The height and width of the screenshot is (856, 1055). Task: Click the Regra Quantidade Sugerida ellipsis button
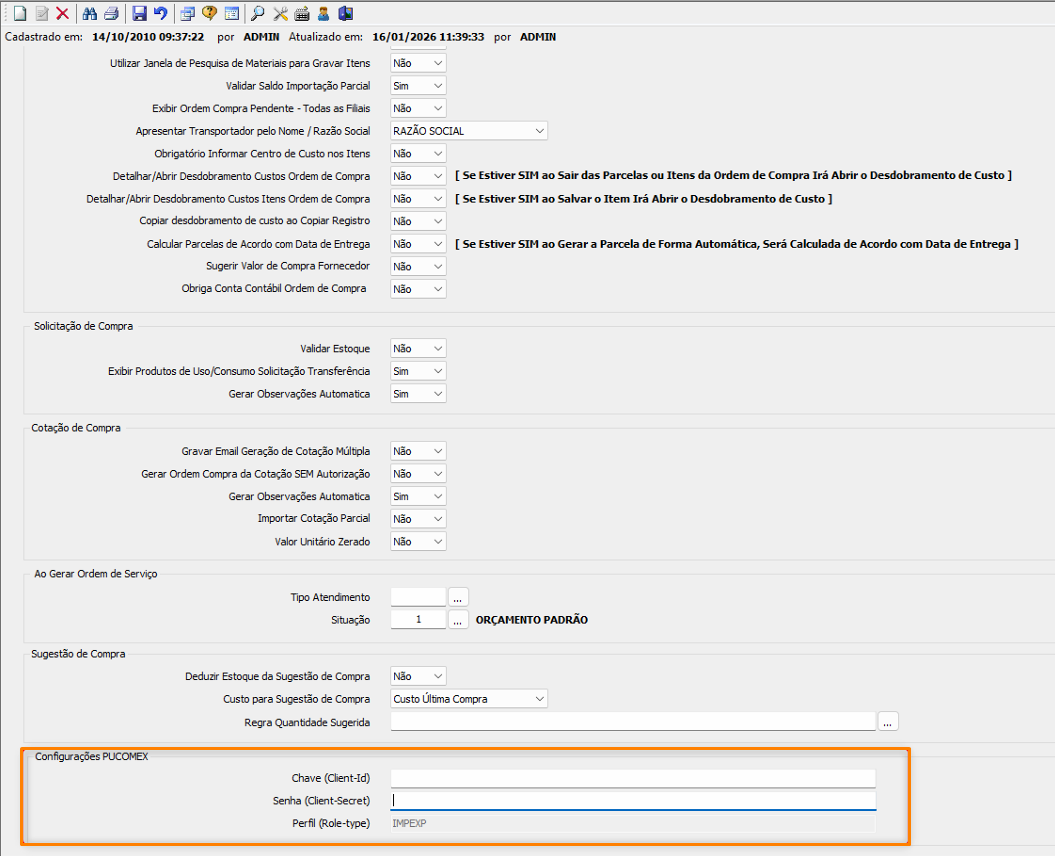888,721
